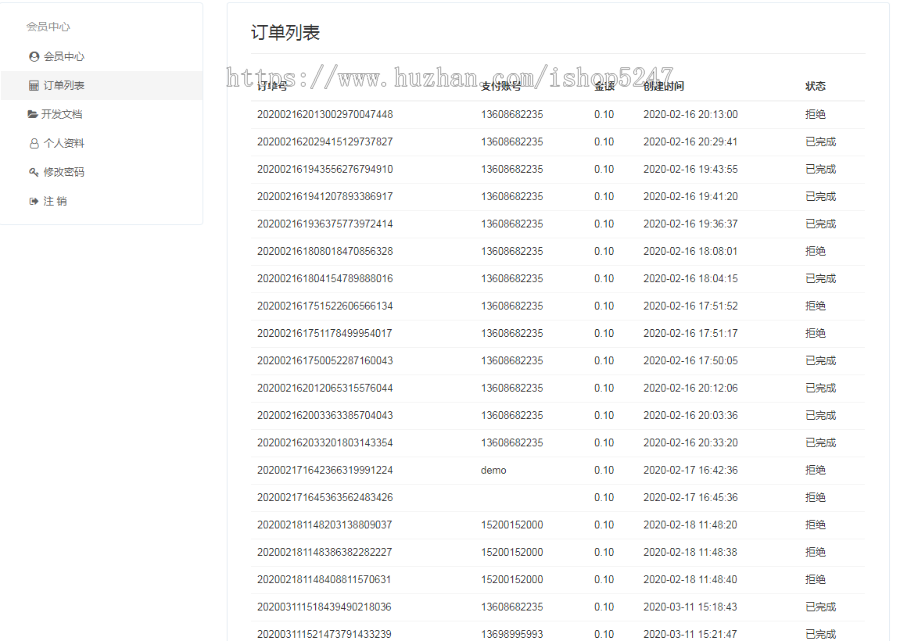Click creation time 2020-02-16 20:29:41
The height and width of the screenshot is (641, 900).
(690, 142)
